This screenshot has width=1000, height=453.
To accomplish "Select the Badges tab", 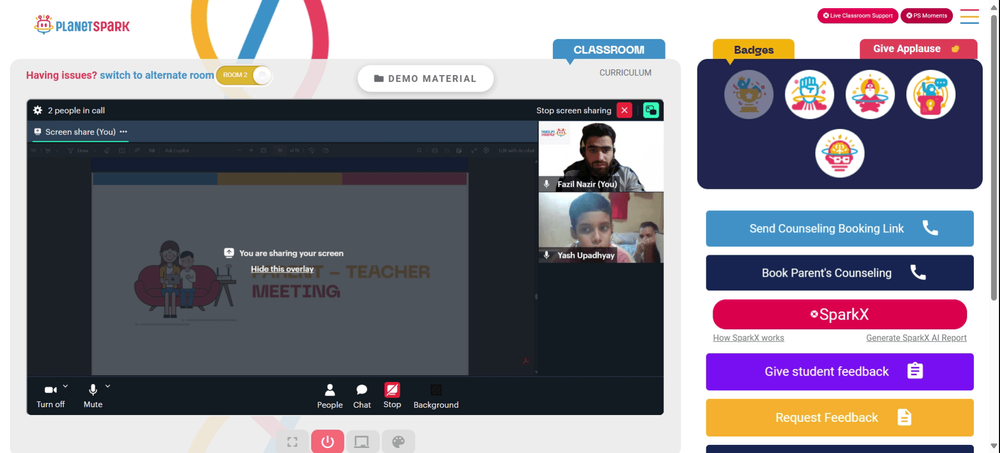I will click(753, 50).
